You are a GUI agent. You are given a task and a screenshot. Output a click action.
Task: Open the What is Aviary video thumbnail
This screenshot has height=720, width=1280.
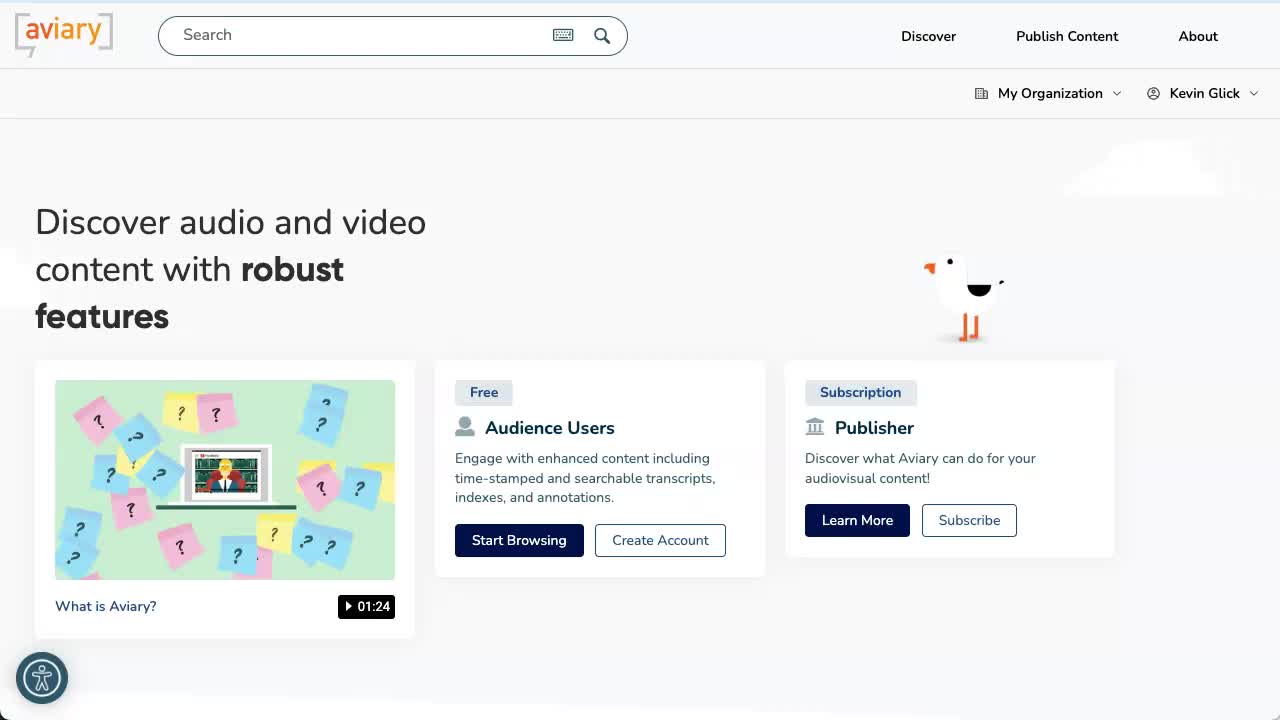point(225,480)
